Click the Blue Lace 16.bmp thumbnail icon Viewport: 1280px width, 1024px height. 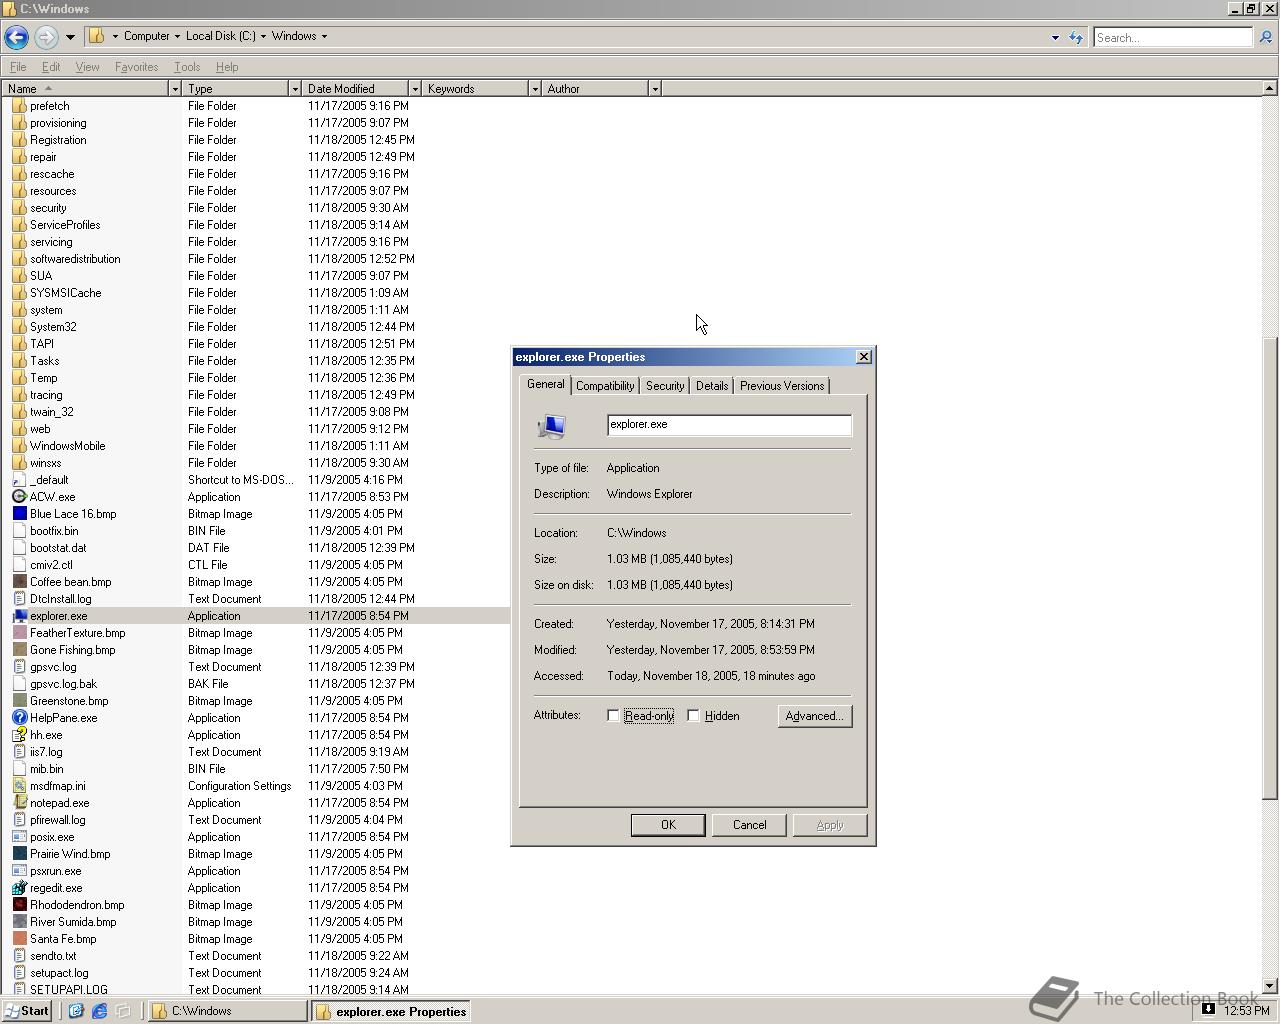click(x=19, y=514)
